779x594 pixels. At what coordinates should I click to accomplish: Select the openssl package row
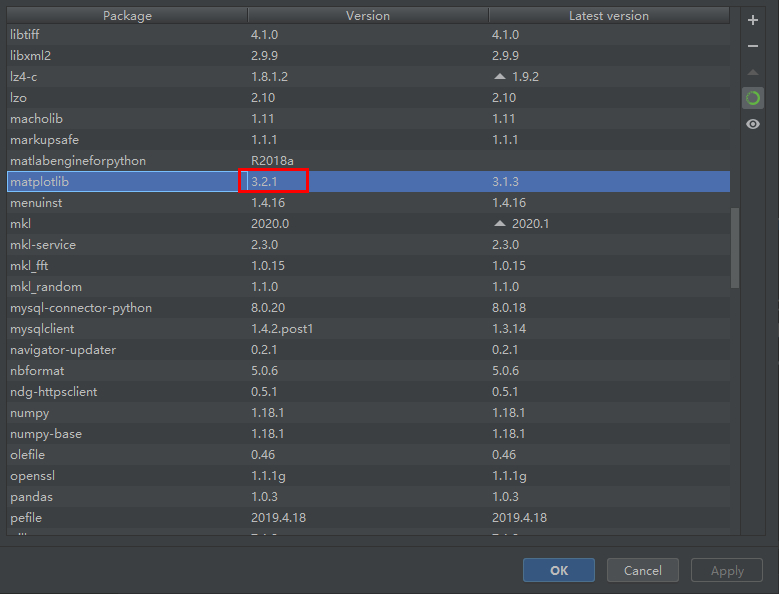[368, 476]
